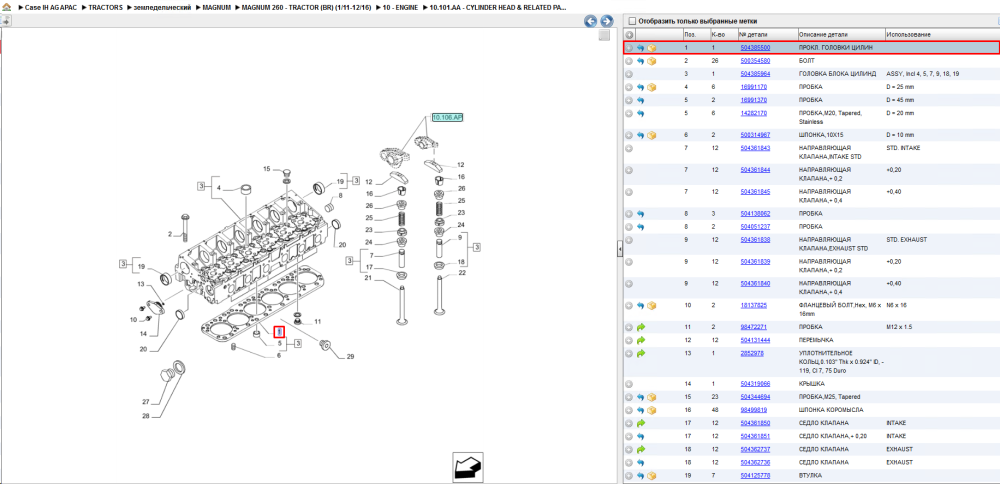Open part number link 504385500
1000x484 pixels.
pyautogui.click(x=755, y=48)
